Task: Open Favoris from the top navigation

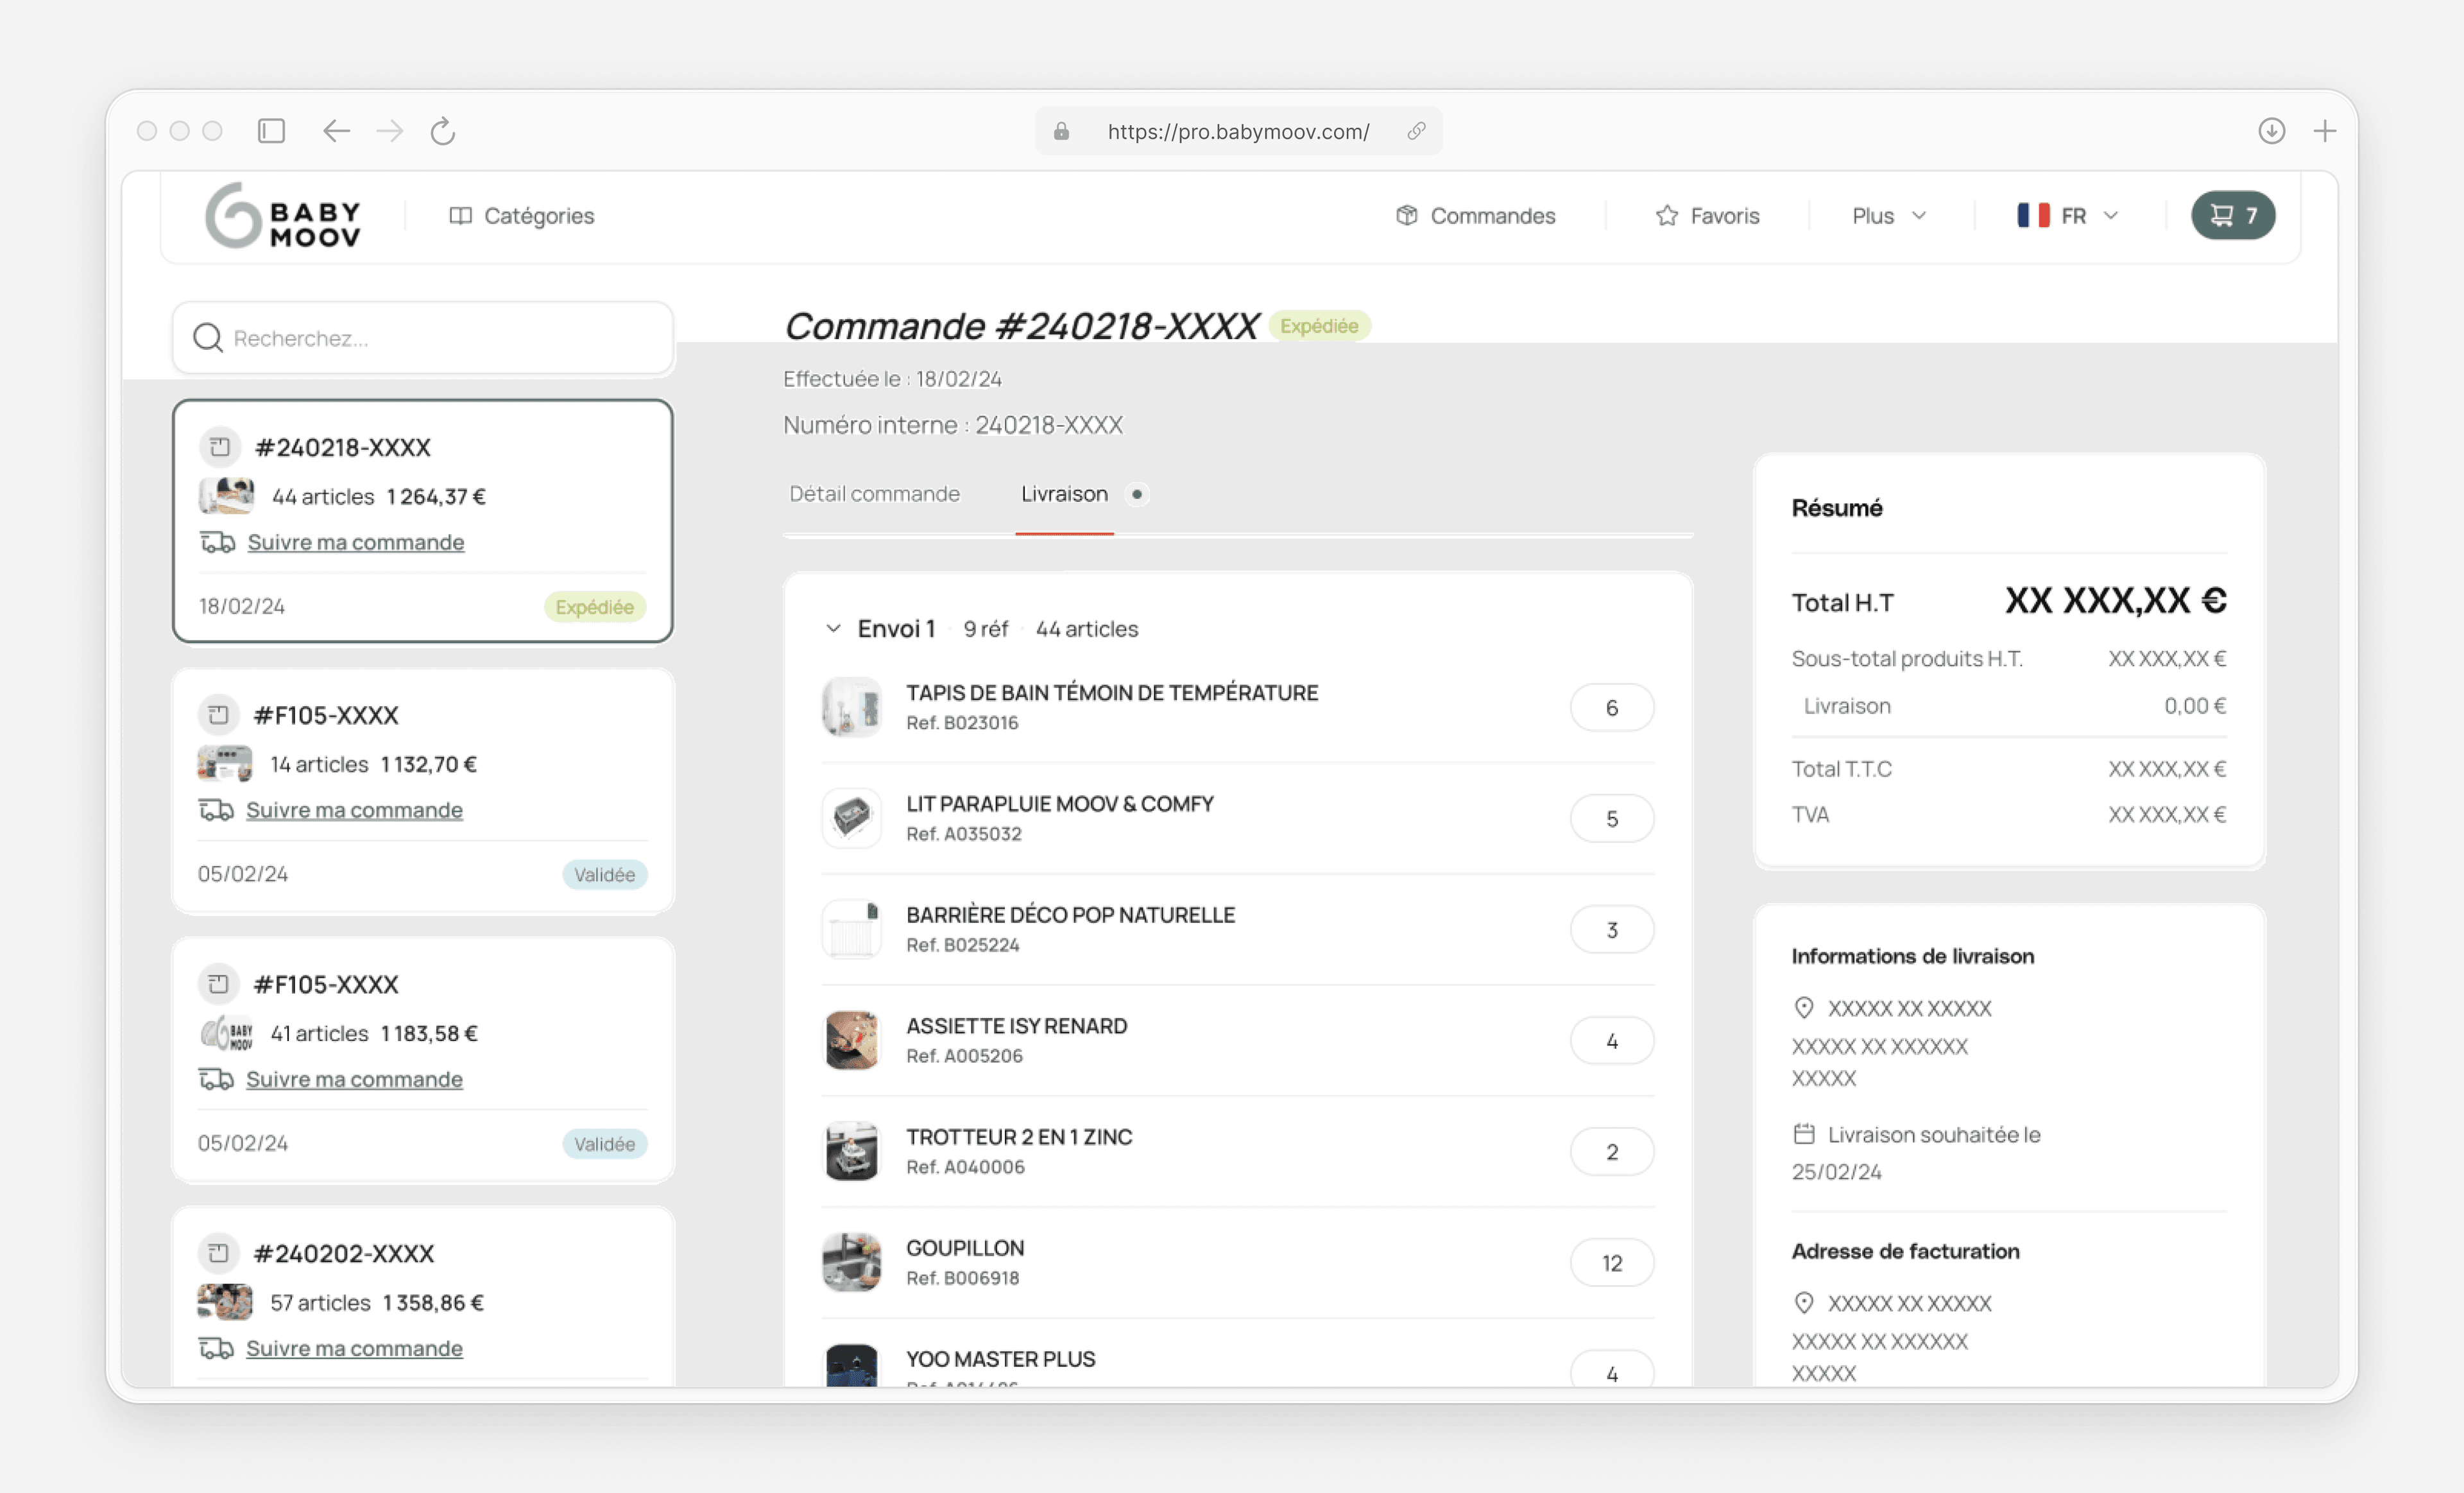Action: pos(1707,216)
